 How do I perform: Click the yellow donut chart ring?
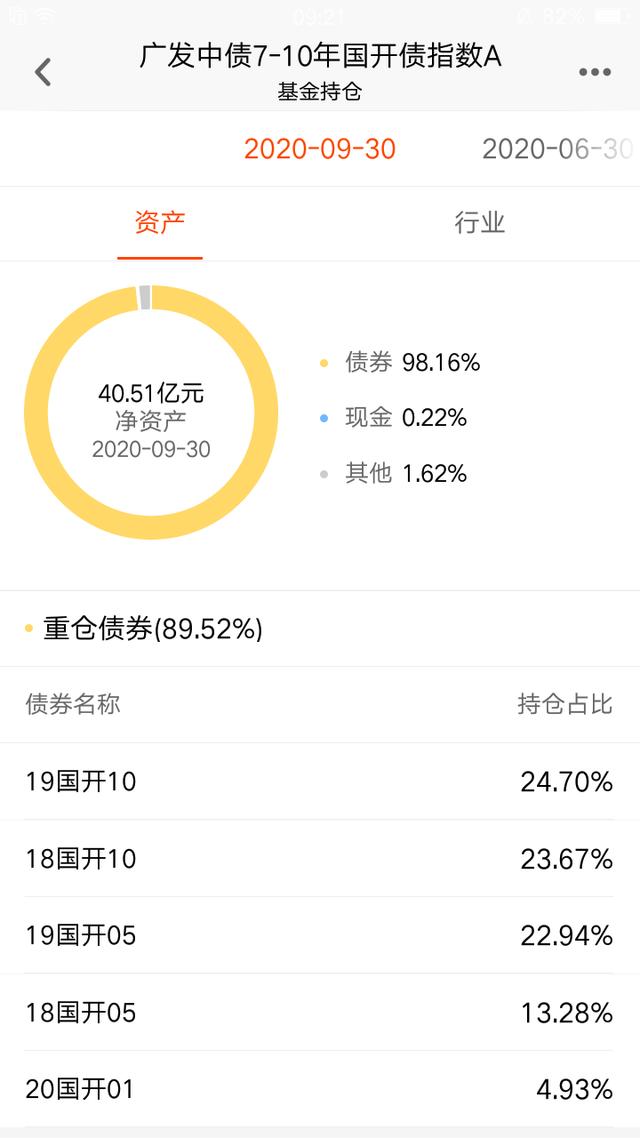click(38, 412)
